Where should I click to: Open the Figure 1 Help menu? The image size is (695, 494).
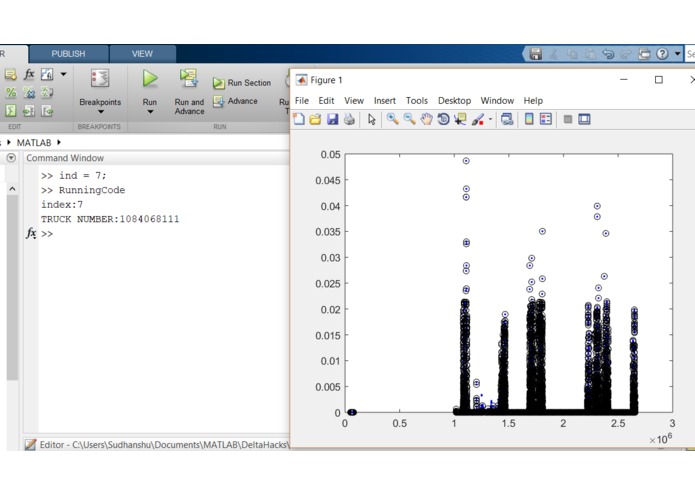(x=533, y=101)
